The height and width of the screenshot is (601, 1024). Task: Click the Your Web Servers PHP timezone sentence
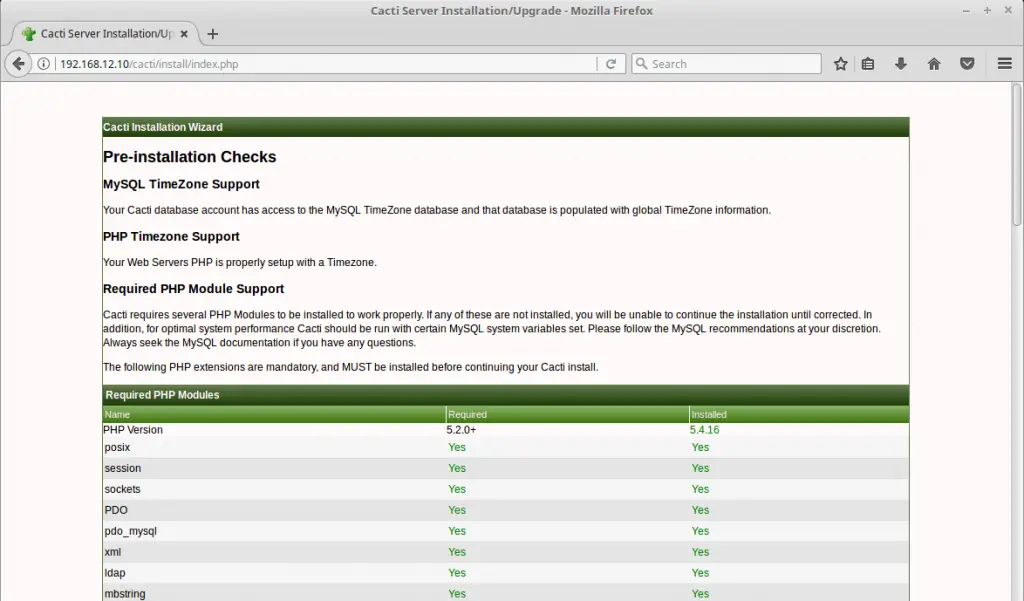tap(240, 263)
